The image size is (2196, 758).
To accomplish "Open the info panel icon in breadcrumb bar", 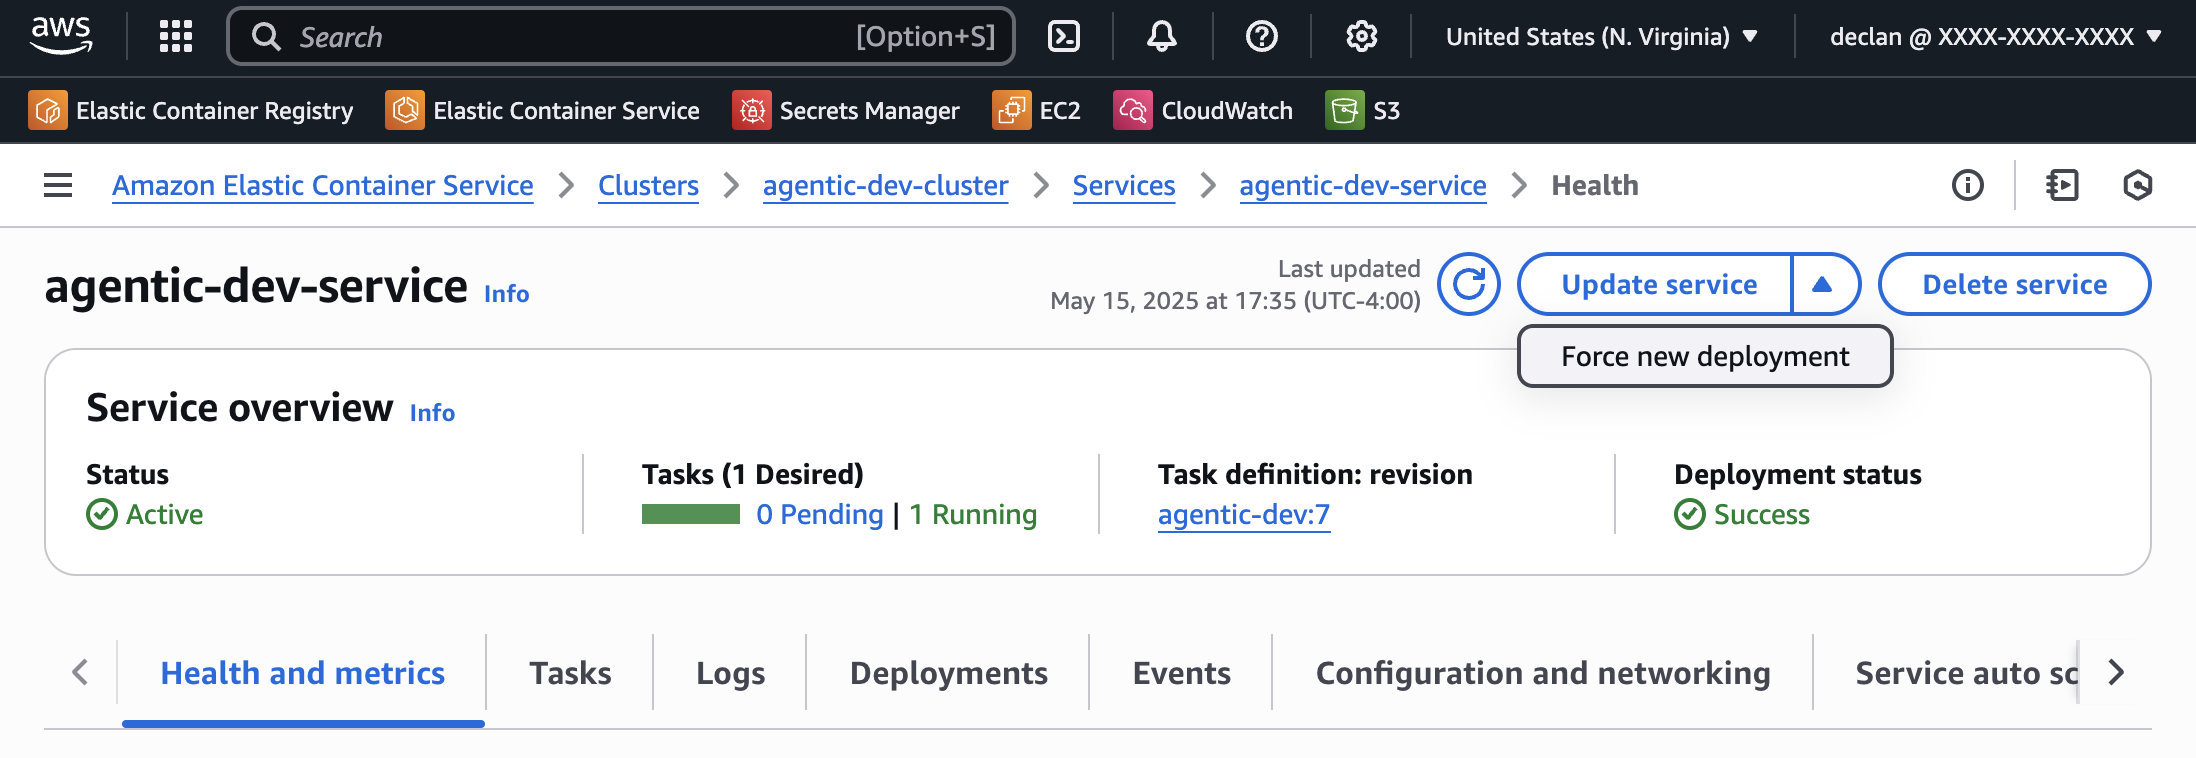I will (x=1967, y=185).
